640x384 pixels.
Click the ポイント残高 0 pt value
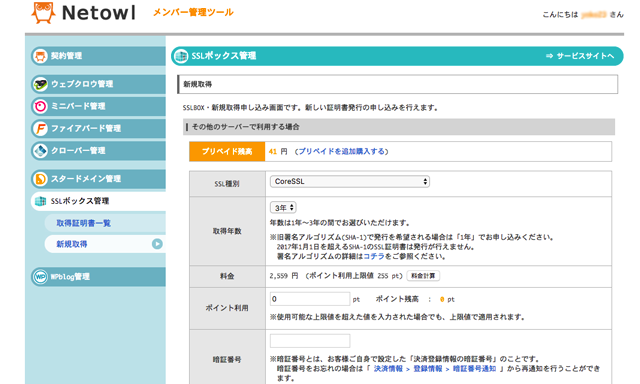coord(447,300)
